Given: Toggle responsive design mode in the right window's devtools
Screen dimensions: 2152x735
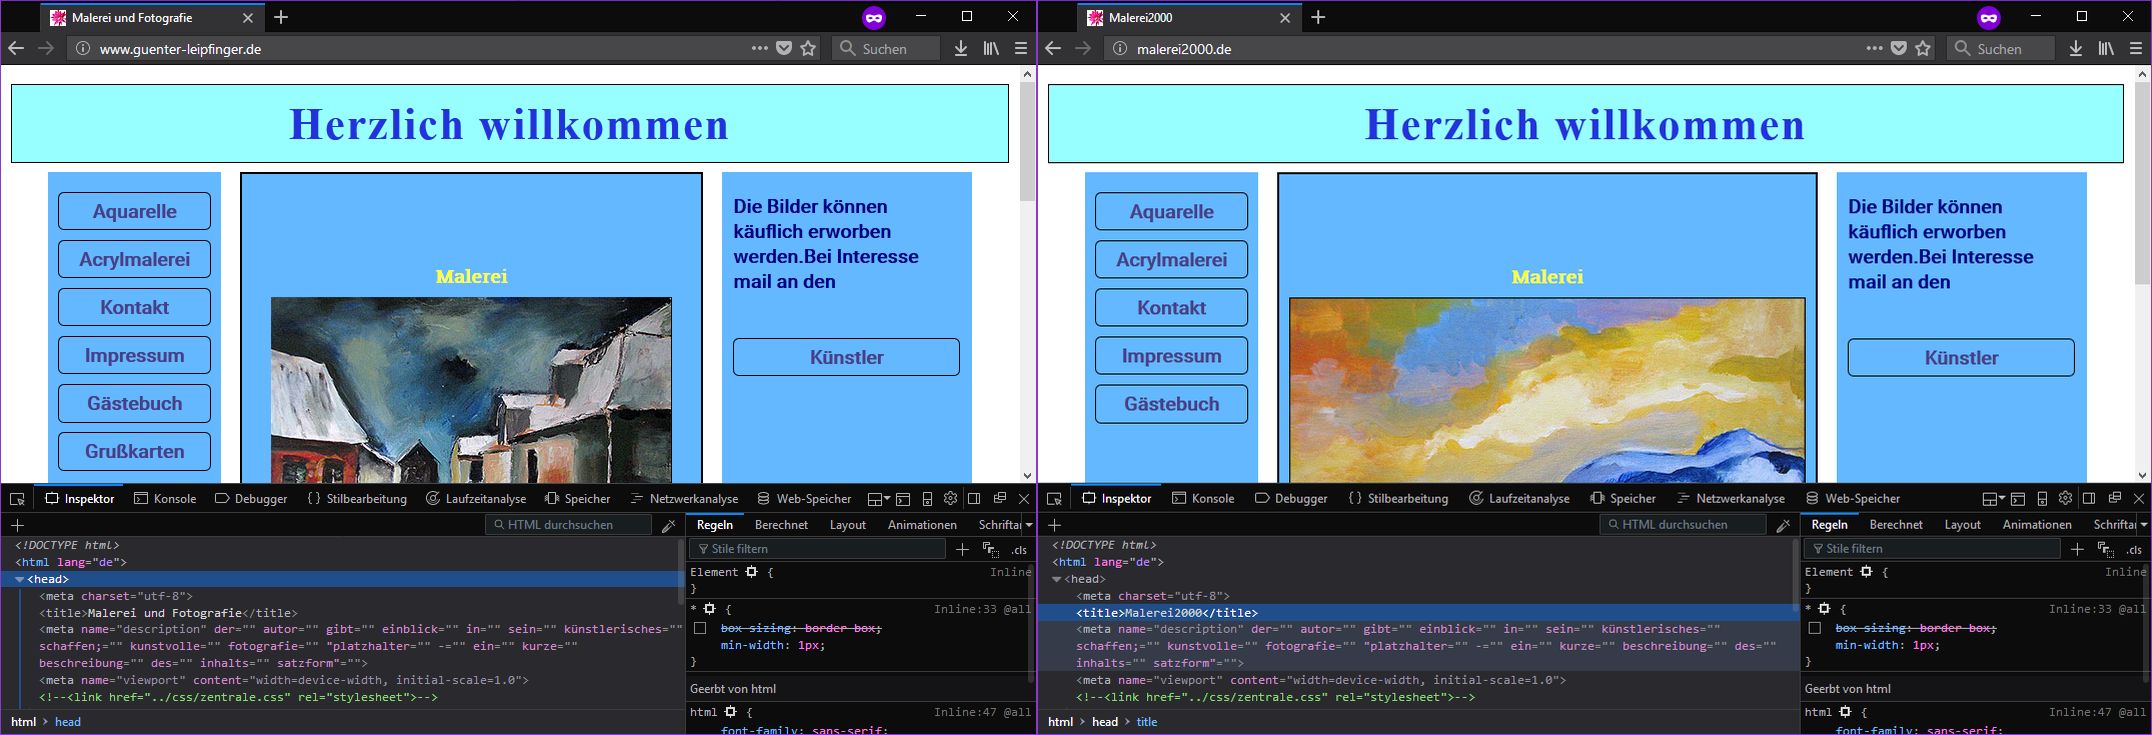Looking at the screenshot, I should tap(2042, 498).
